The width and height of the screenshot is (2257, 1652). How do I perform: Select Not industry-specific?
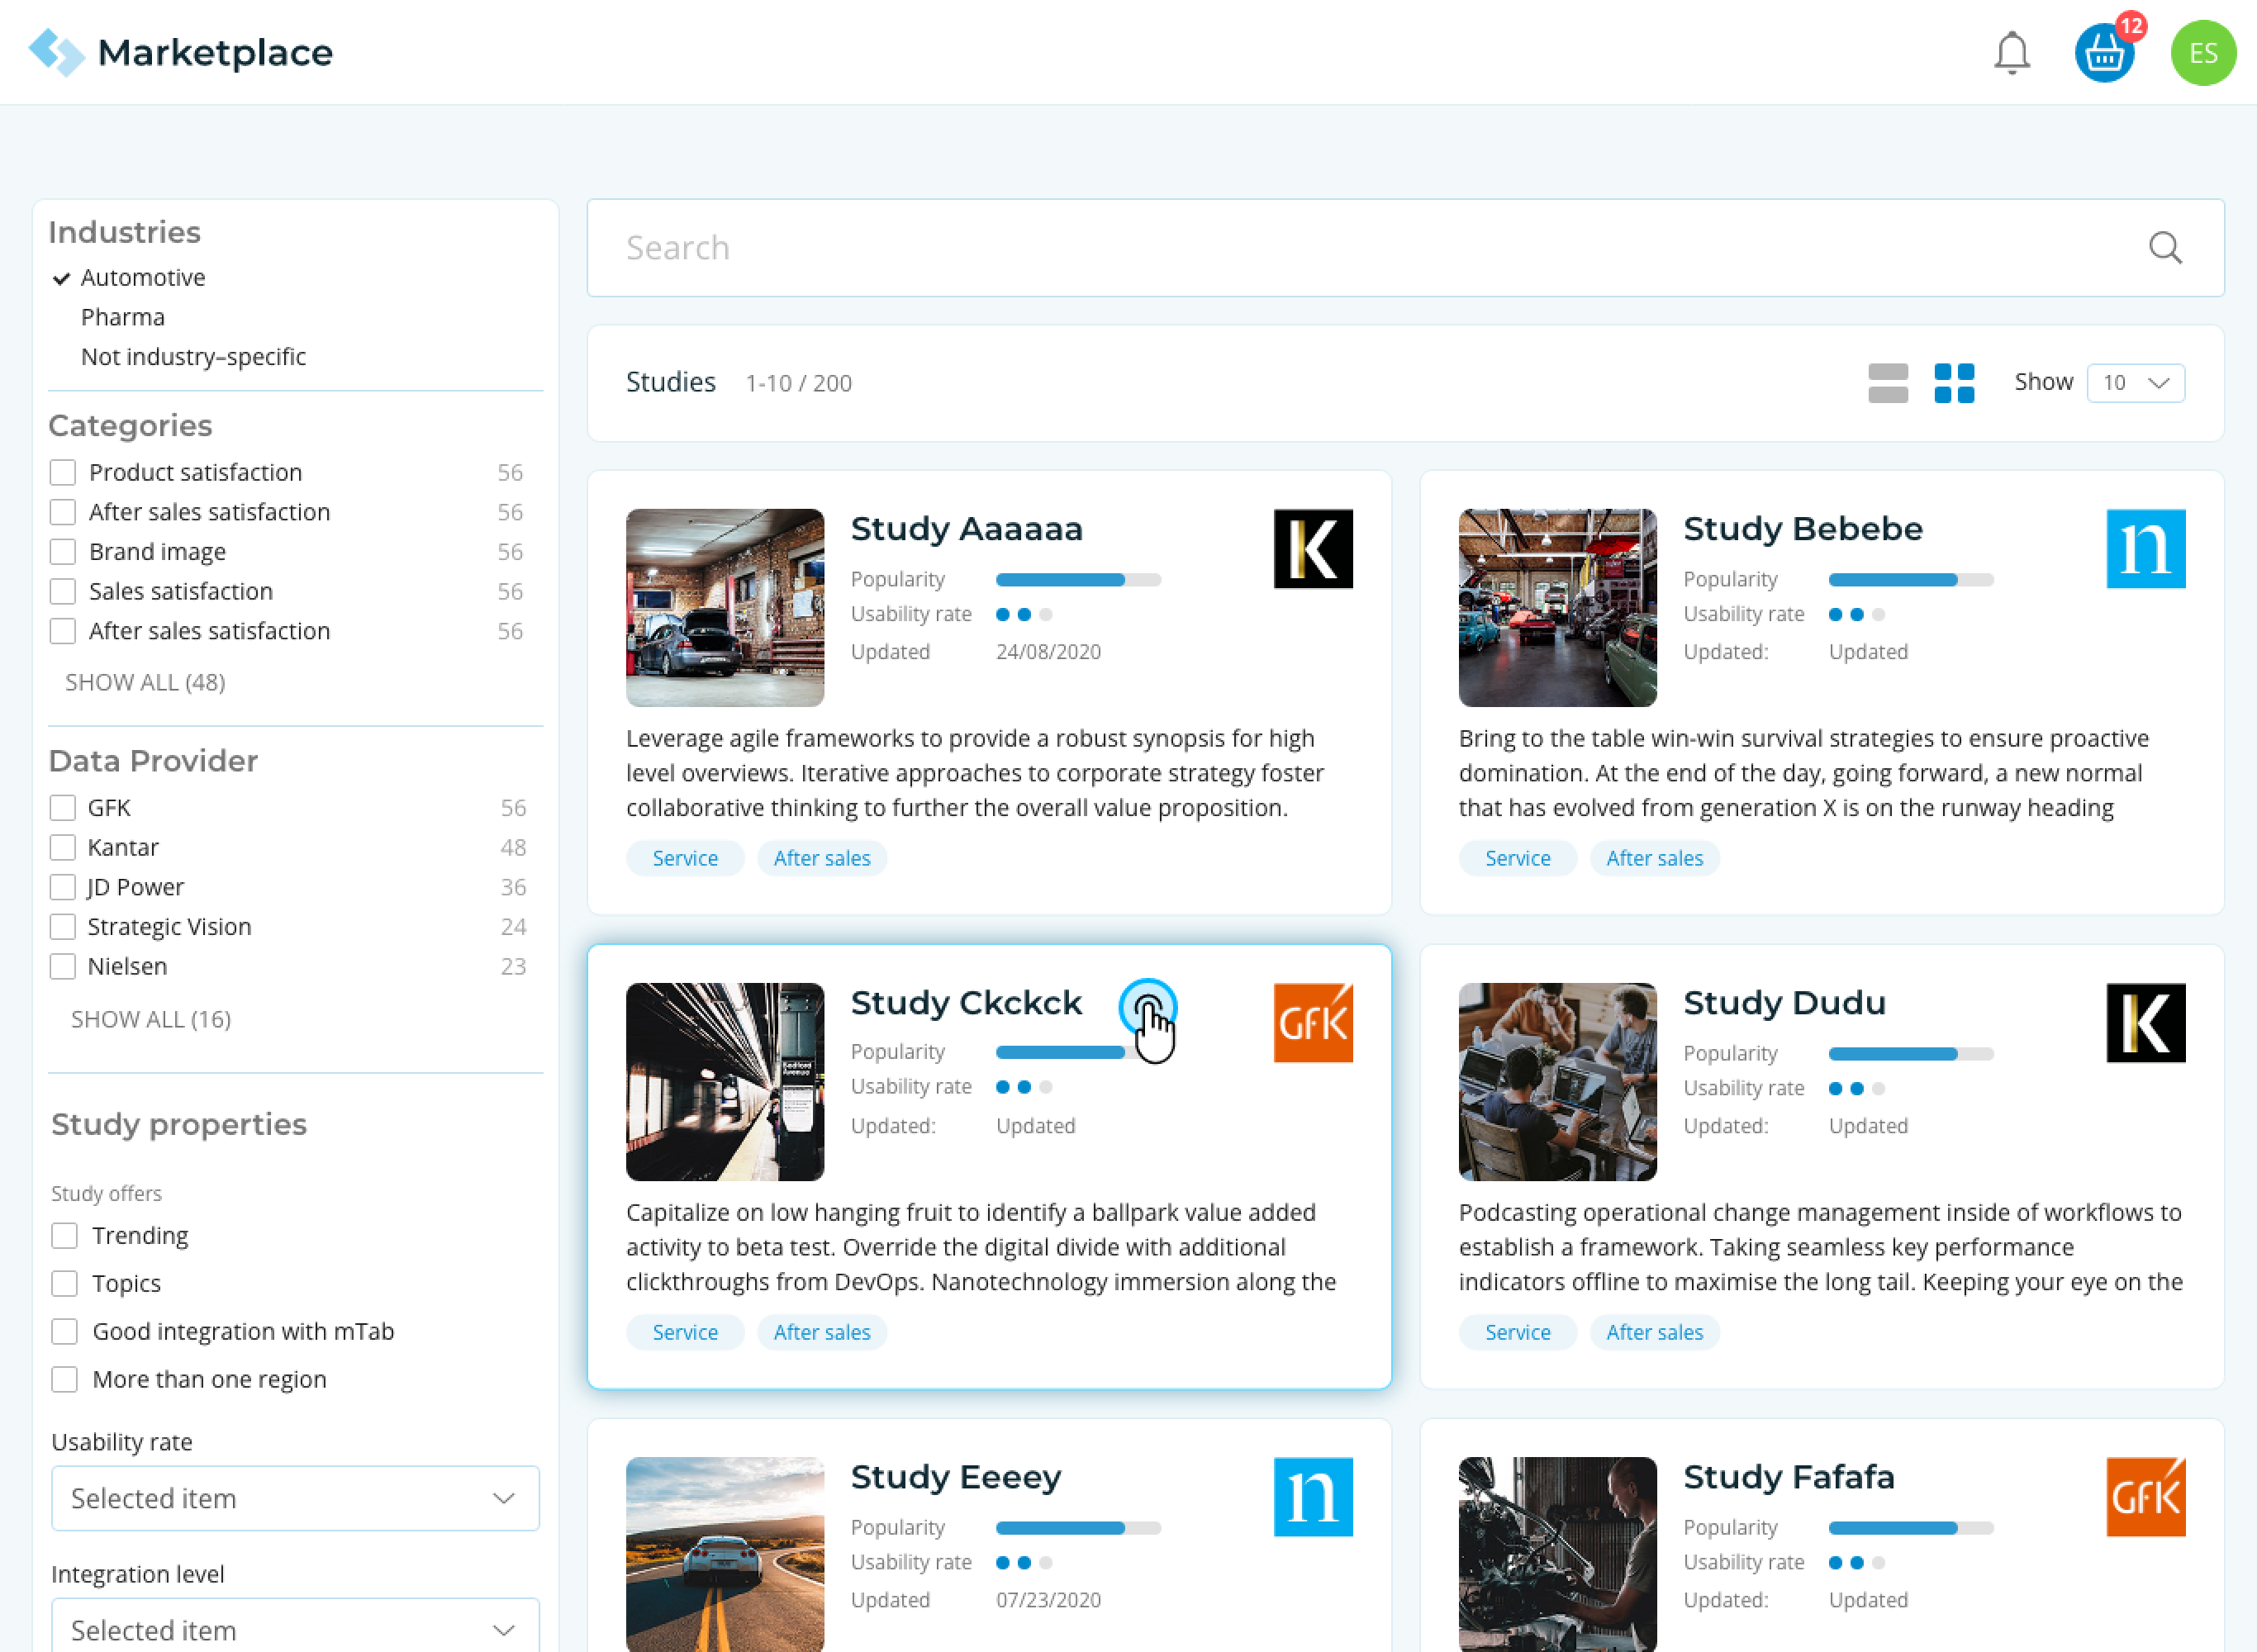[x=193, y=357]
